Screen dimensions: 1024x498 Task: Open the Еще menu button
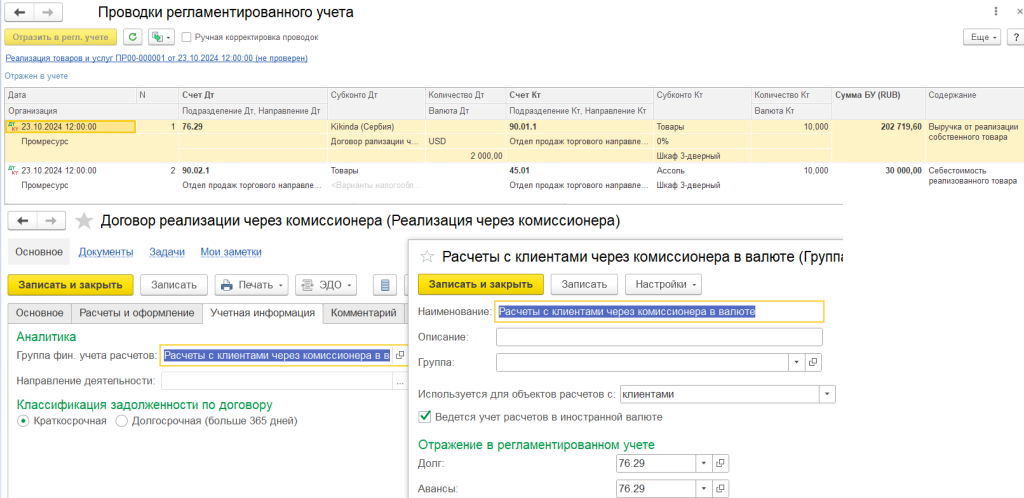981,37
